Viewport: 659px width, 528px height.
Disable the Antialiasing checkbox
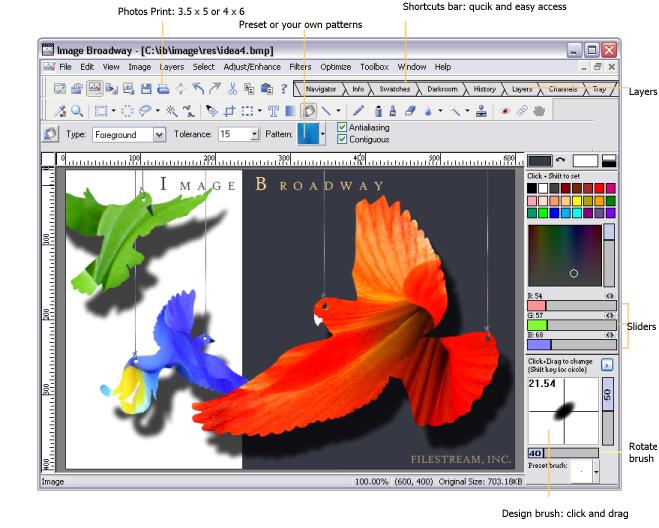point(343,127)
